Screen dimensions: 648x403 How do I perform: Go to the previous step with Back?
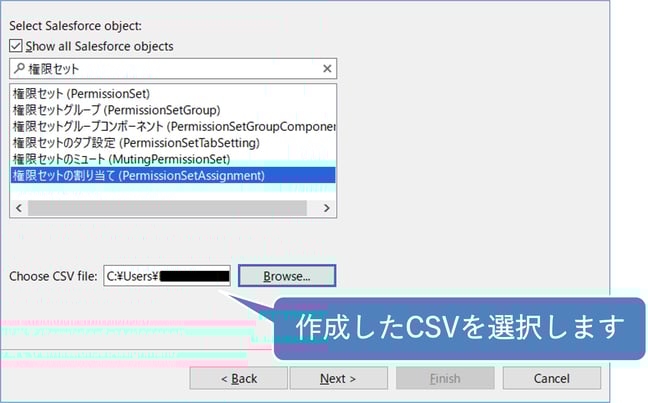tap(238, 378)
